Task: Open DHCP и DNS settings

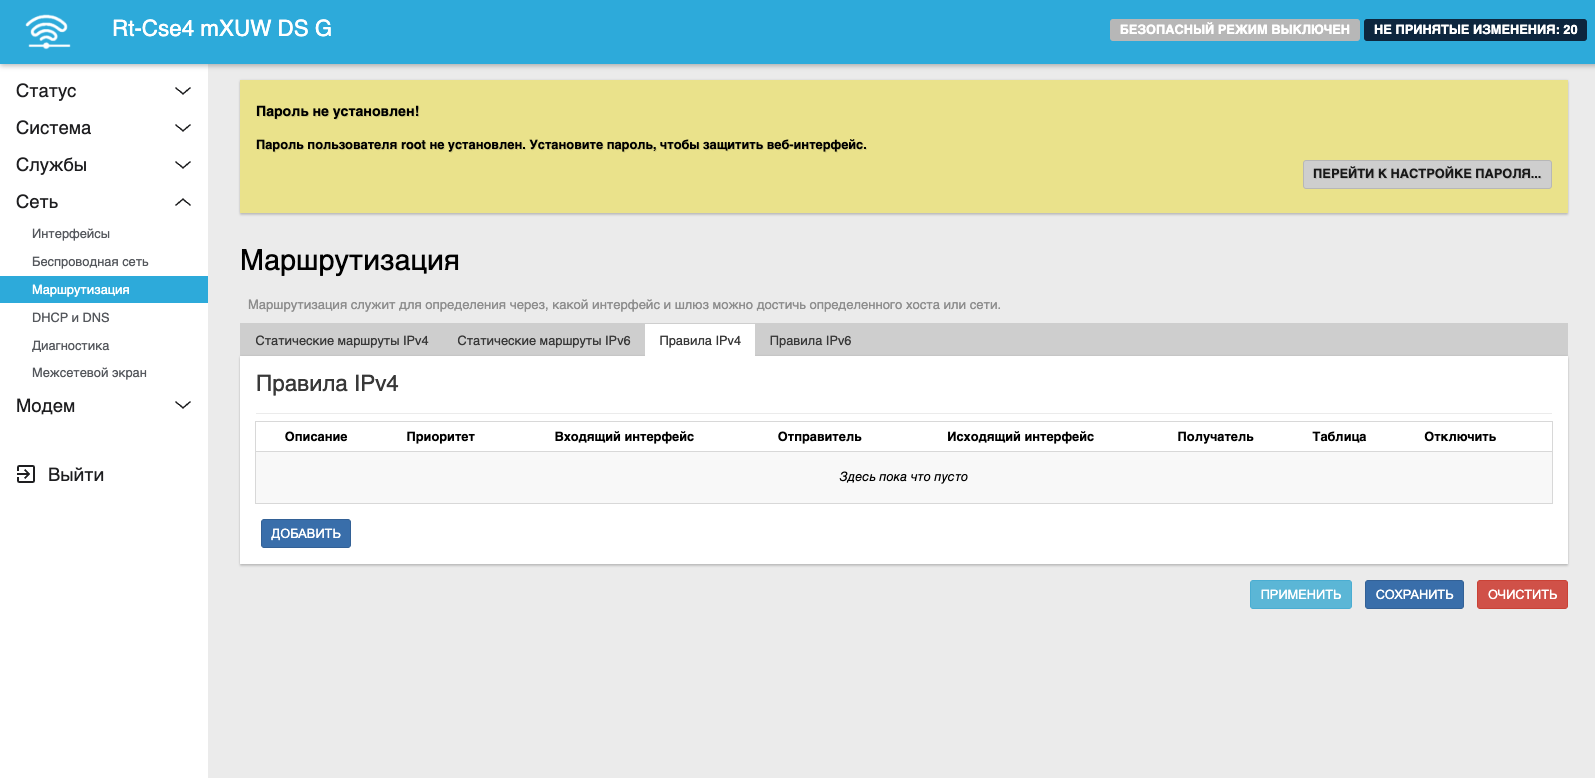Action: pyautogui.click(x=71, y=318)
